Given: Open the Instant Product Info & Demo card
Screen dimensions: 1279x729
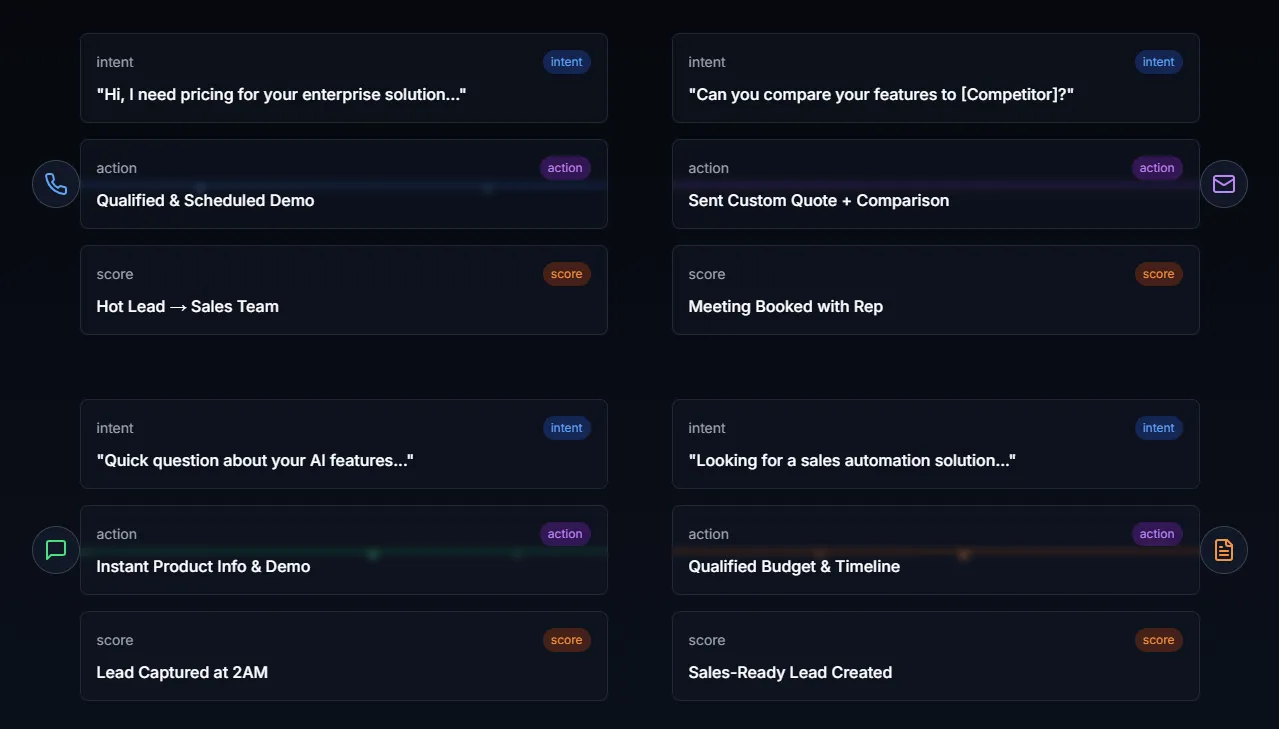Looking at the screenshot, I should click(343, 551).
